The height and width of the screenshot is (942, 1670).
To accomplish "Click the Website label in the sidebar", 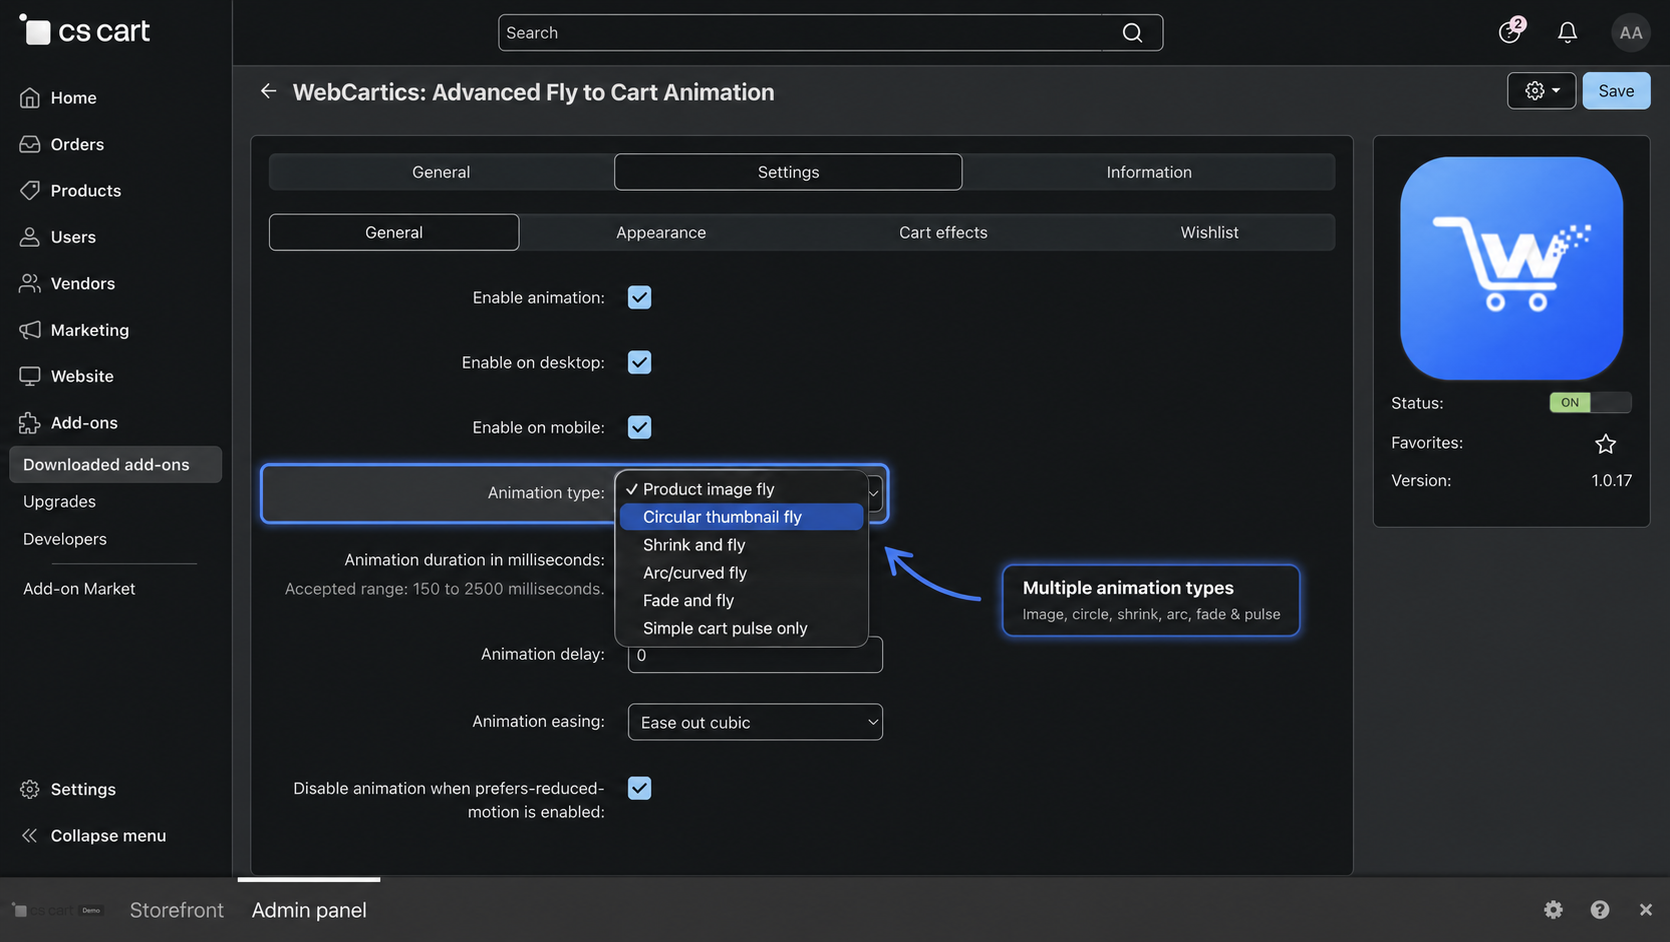I will [82, 376].
